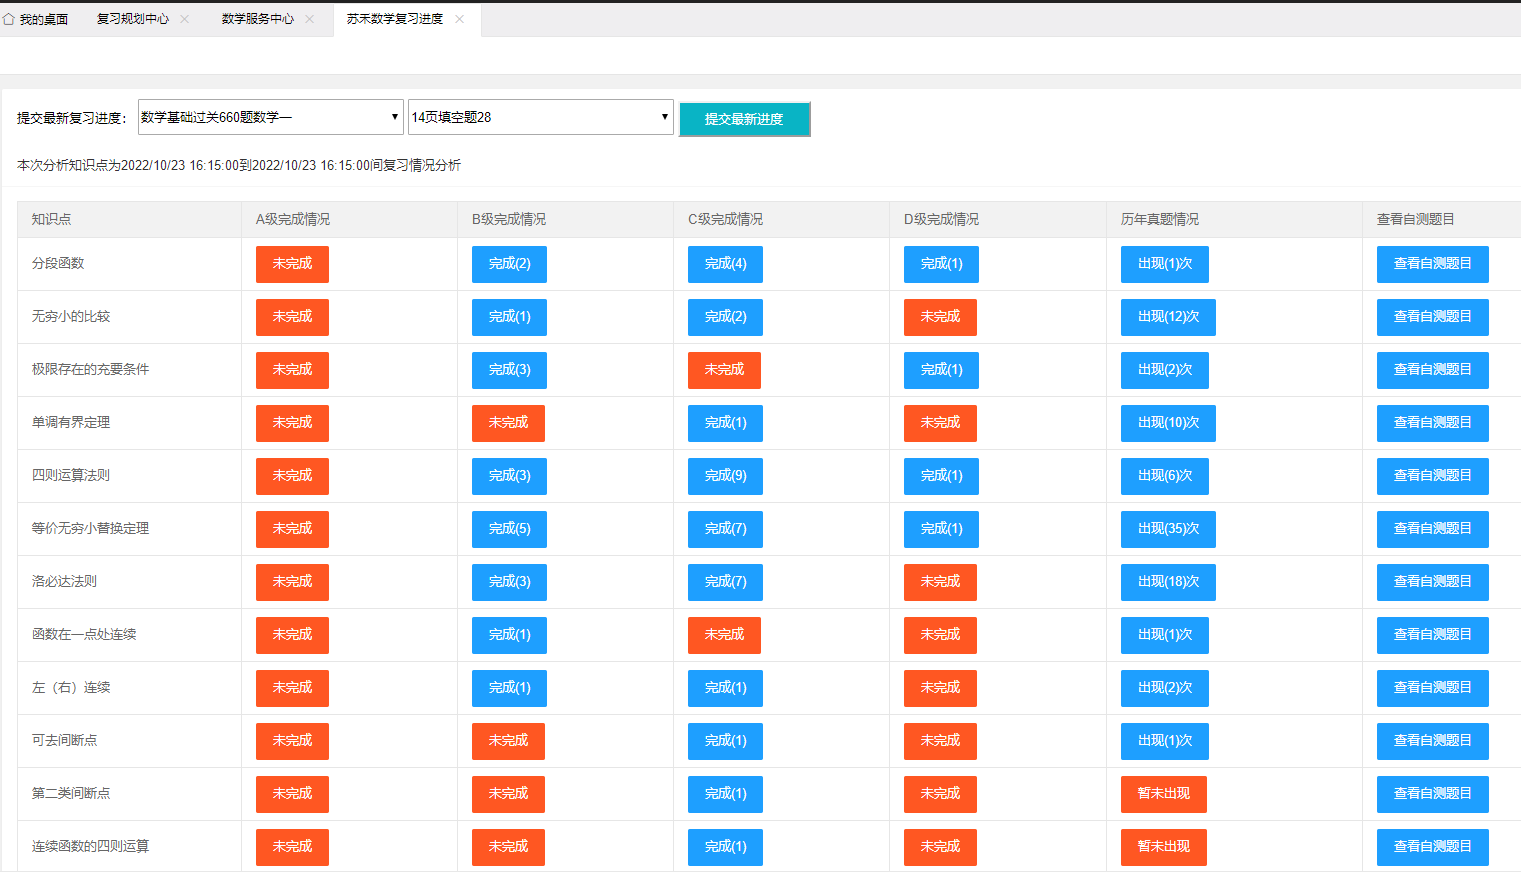This screenshot has width=1521, height=872.
Task: Expand the 14页填空题28 dropdown
Action: pyautogui.click(x=540, y=117)
